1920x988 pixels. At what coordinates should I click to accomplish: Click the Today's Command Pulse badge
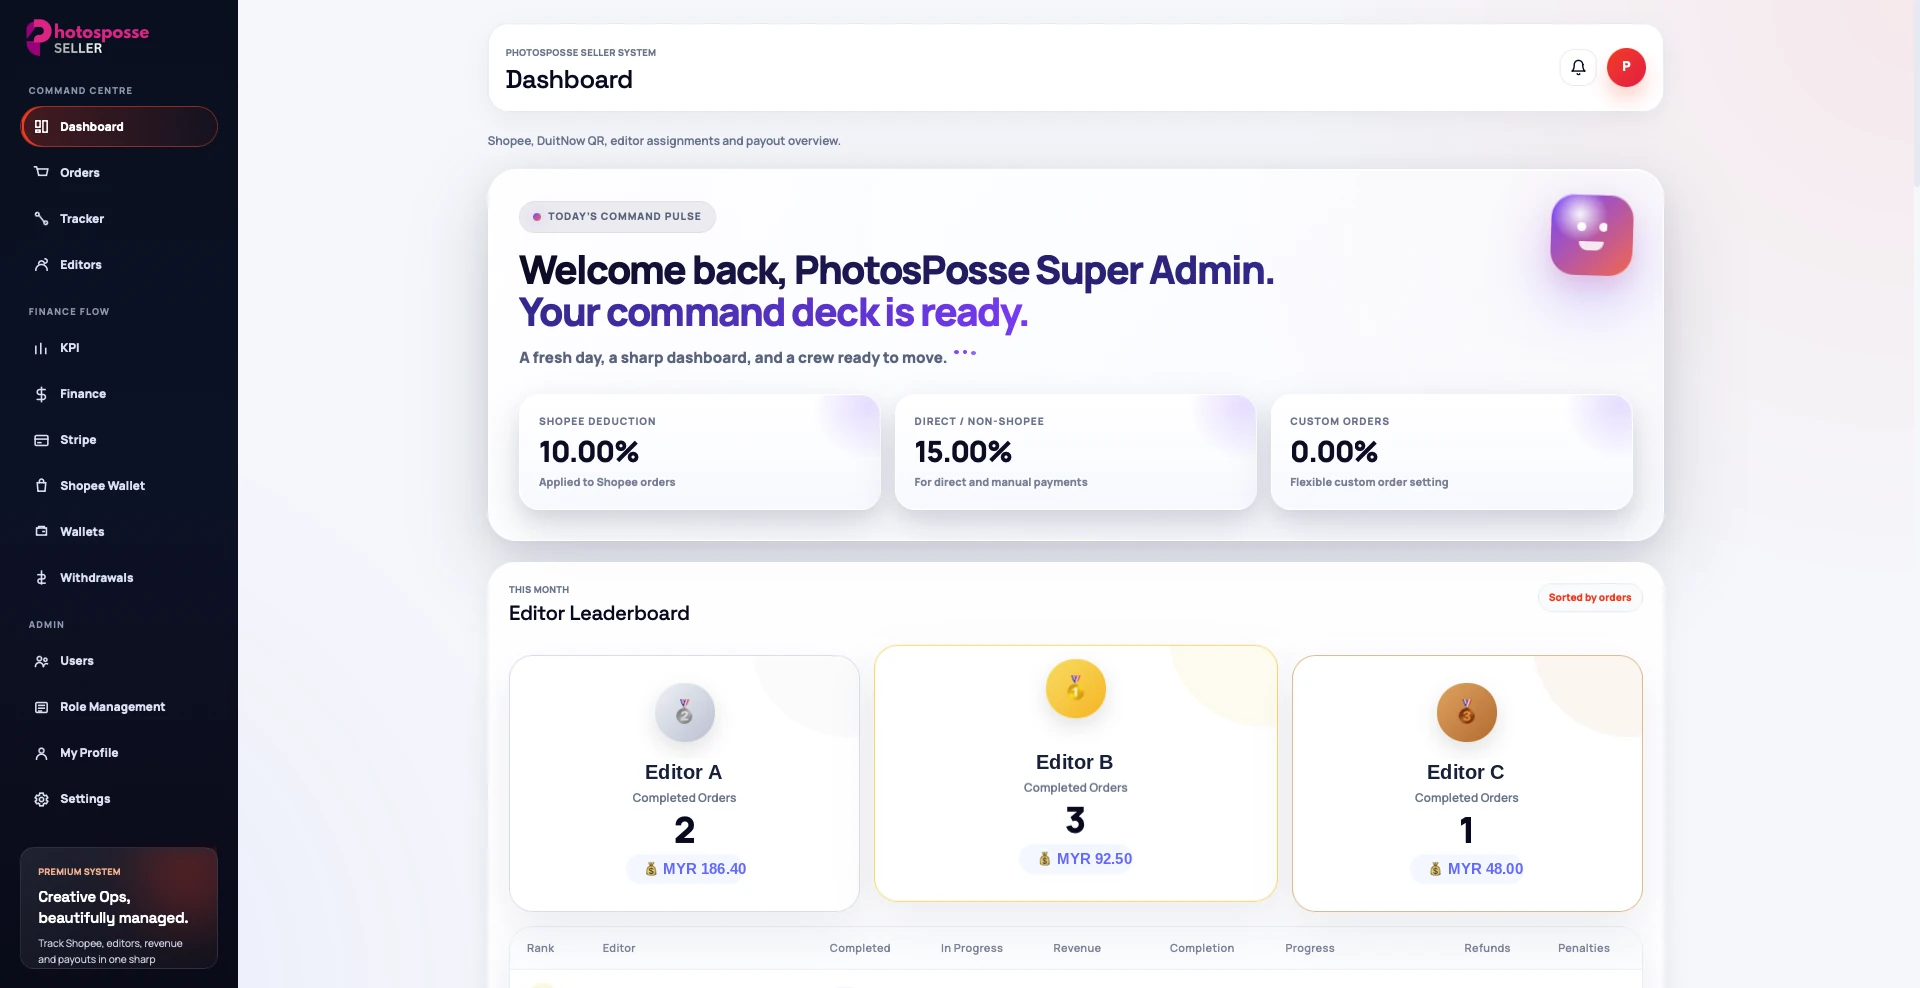617,217
